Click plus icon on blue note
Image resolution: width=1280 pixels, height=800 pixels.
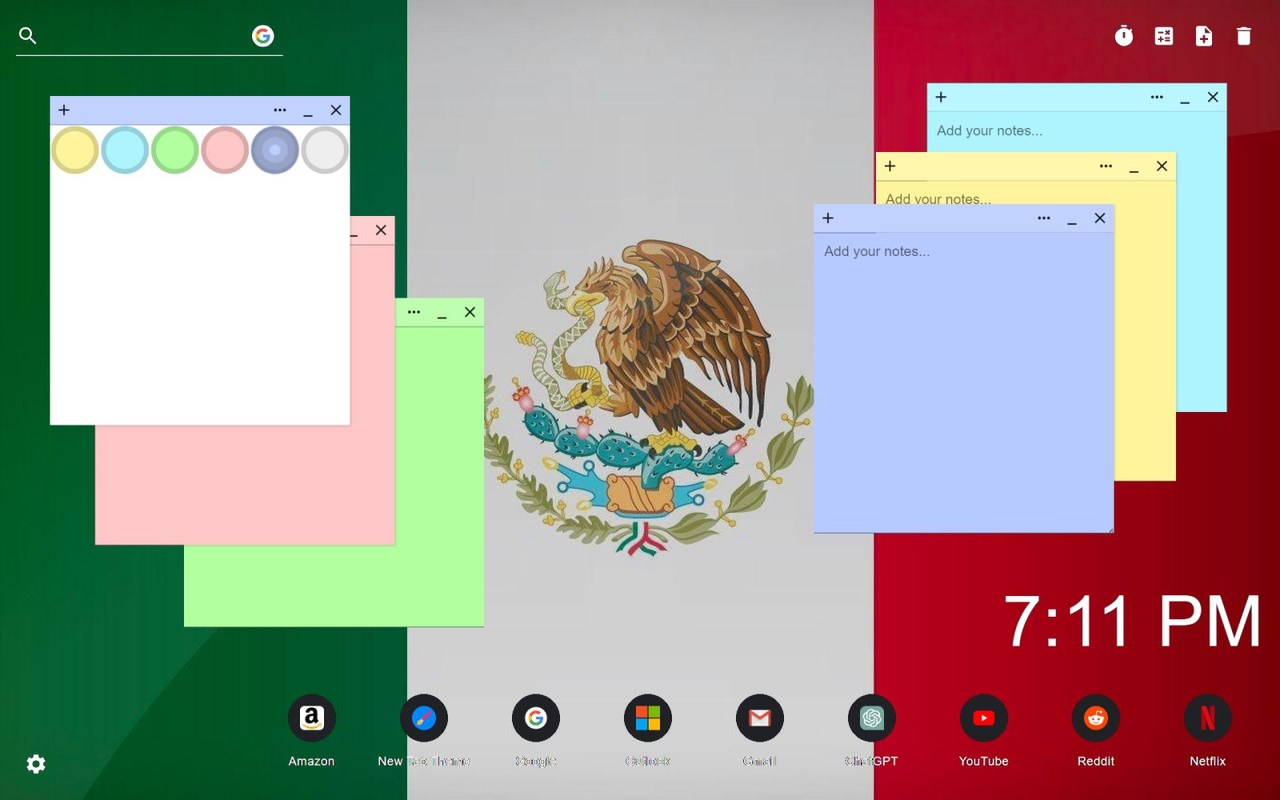coord(828,218)
